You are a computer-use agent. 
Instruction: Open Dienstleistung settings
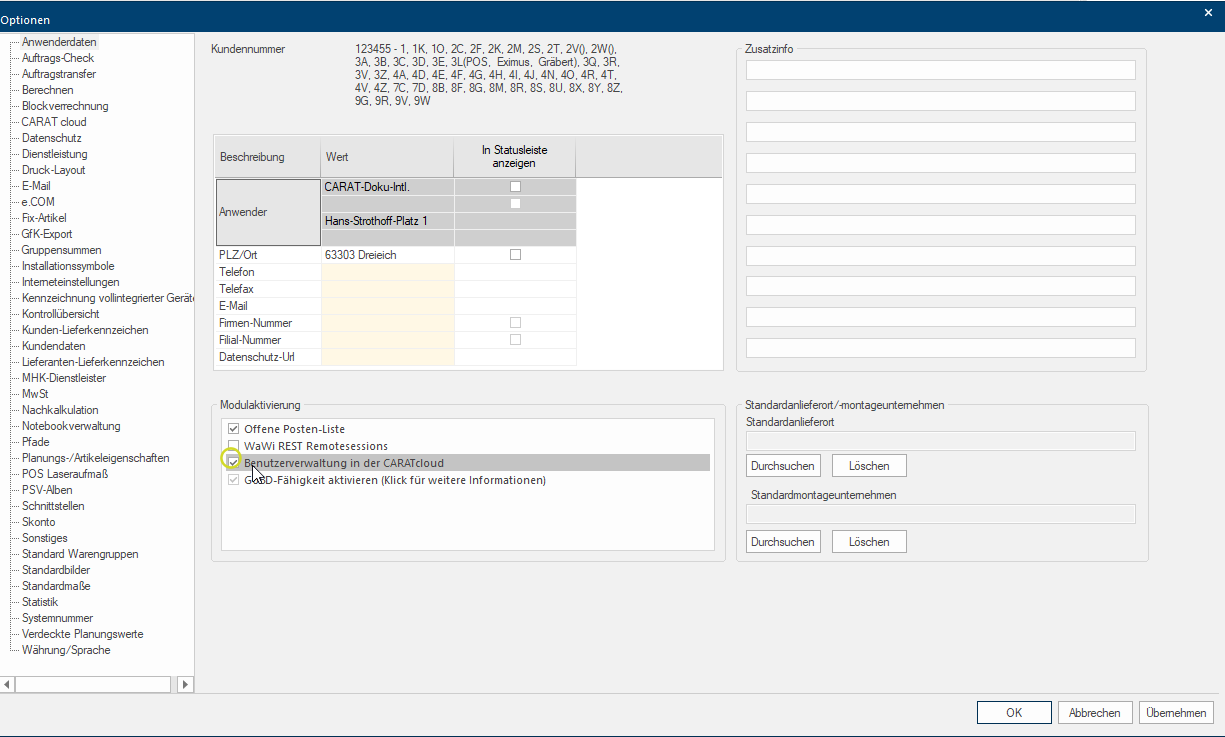(55, 154)
